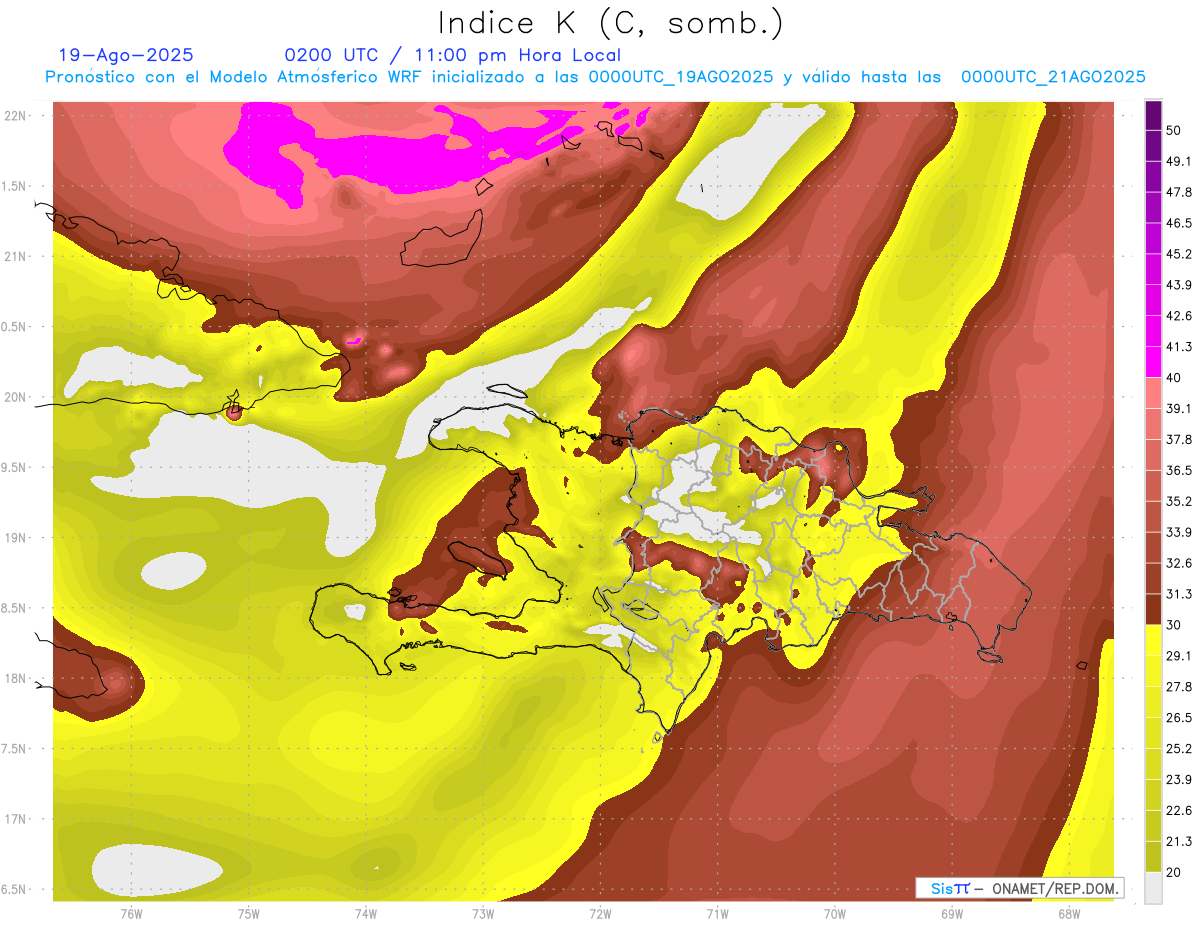This screenshot has height=927, width=1200.
Task: Select the dark purple colorbar segment above 50
Action: click(1153, 116)
